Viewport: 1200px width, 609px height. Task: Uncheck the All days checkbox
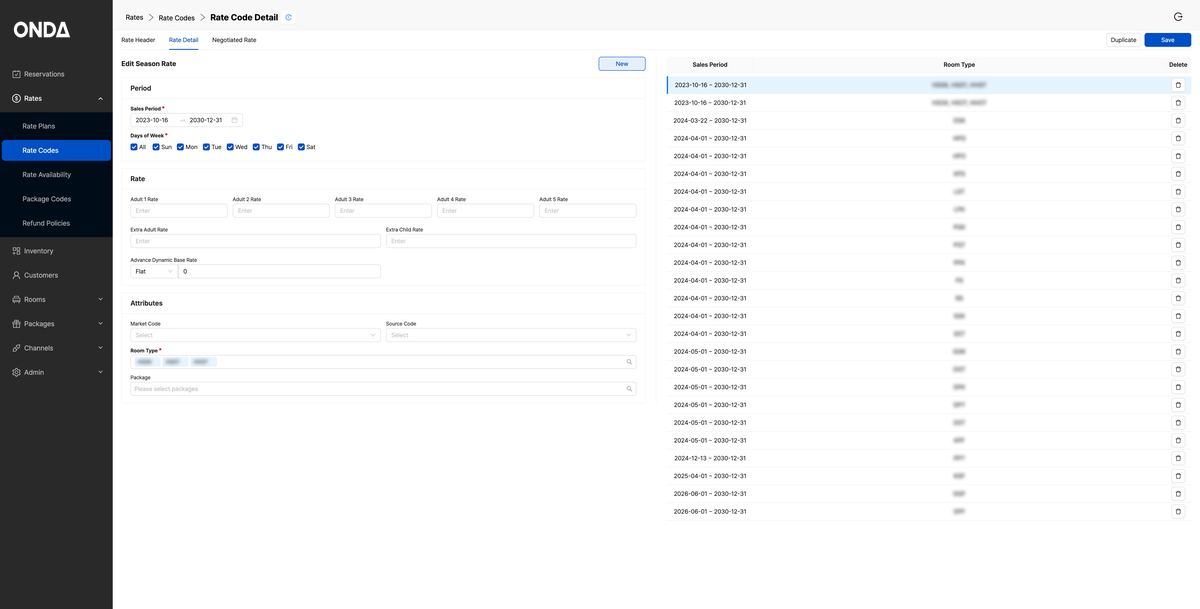pos(134,147)
